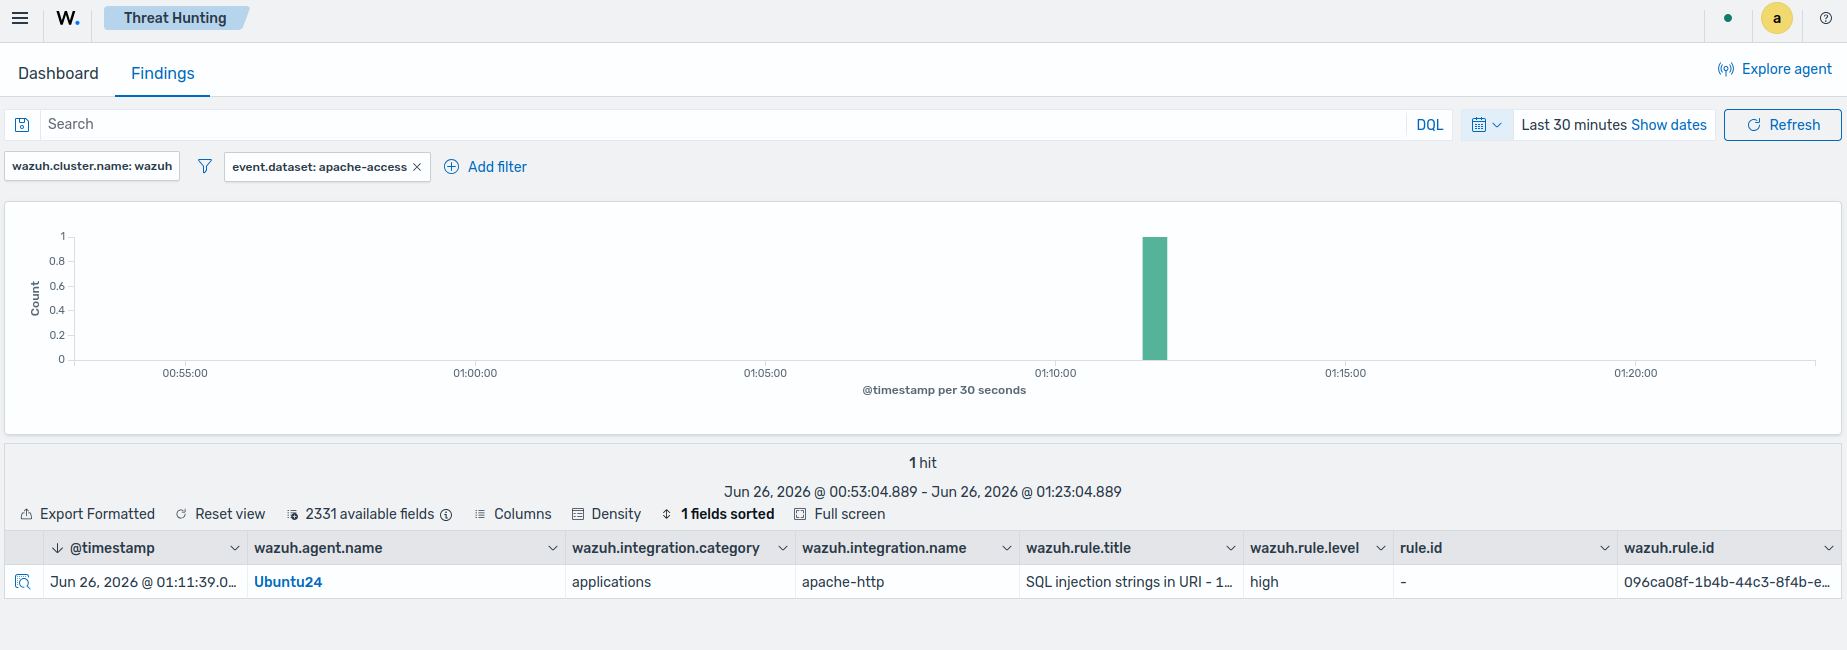Viewport: 1847px width, 650px height.
Task: Select Show dates link
Action: click(1669, 125)
